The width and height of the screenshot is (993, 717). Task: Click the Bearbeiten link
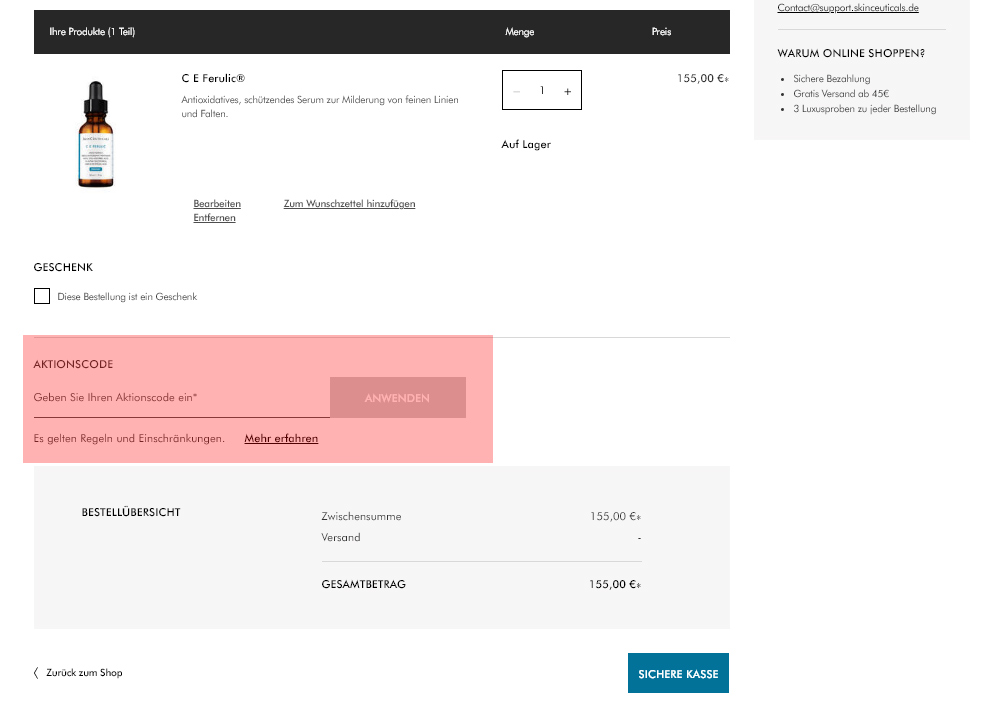point(217,203)
